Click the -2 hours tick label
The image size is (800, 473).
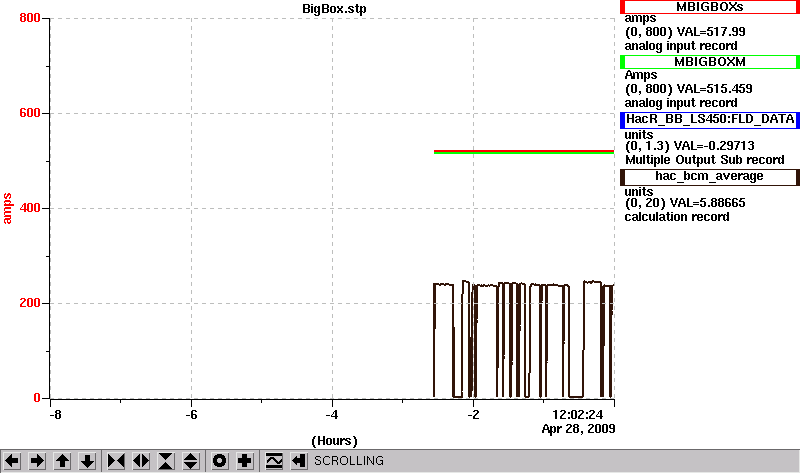(x=473, y=415)
